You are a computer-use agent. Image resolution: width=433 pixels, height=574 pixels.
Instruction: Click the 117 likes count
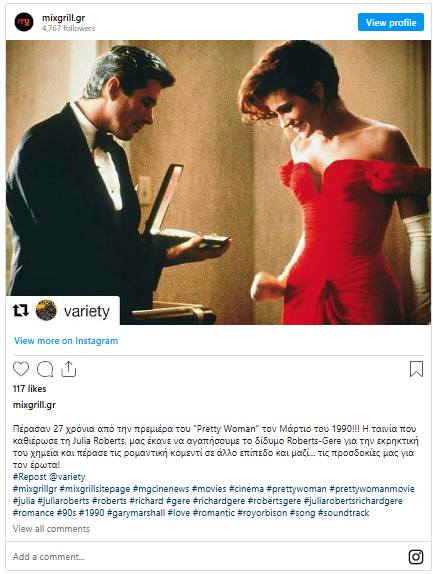point(29,388)
